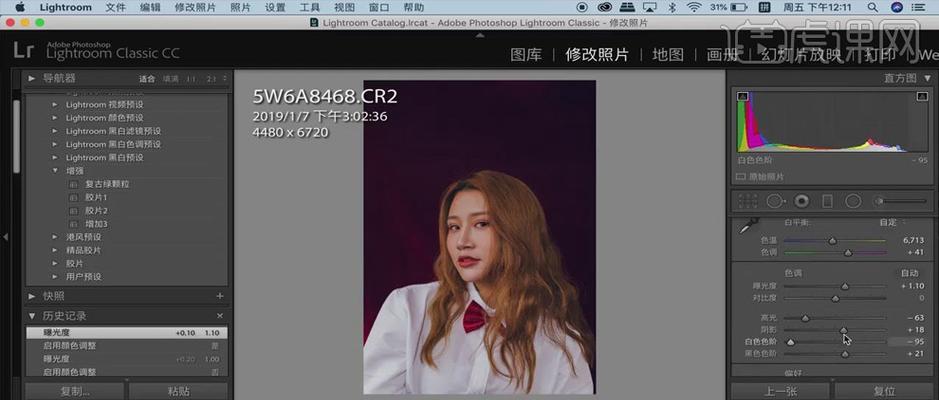Image resolution: width=939 pixels, height=400 pixels.
Task: Apply the 胶片1 preset
Action: click(96, 197)
